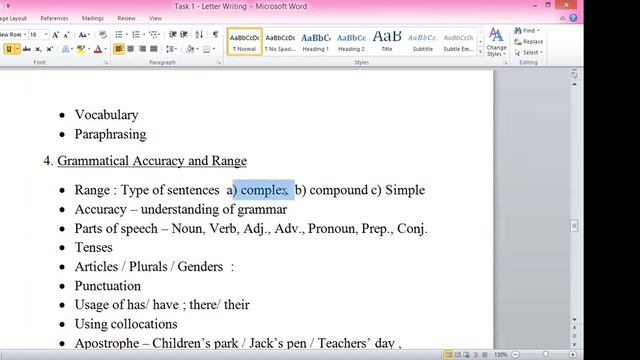This screenshot has width=640, height=360.
Task: Open the Review tab
Action: tap(127, 18)
